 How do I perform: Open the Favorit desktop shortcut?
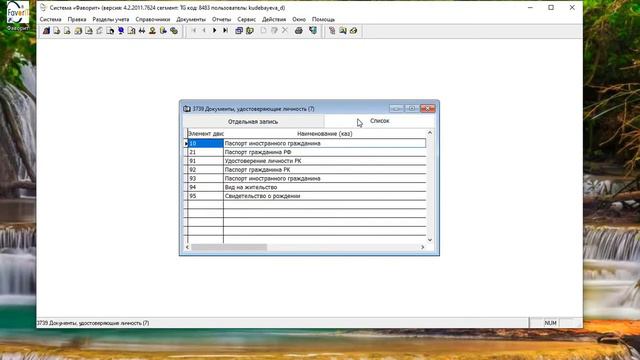tap(18, 16)
